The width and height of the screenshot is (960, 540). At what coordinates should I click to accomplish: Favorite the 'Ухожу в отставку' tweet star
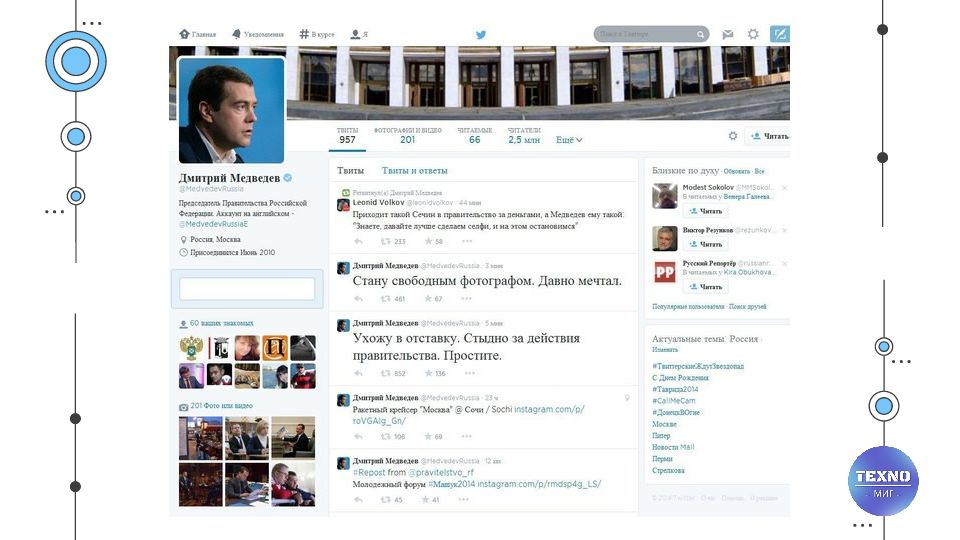click(429, 373)
